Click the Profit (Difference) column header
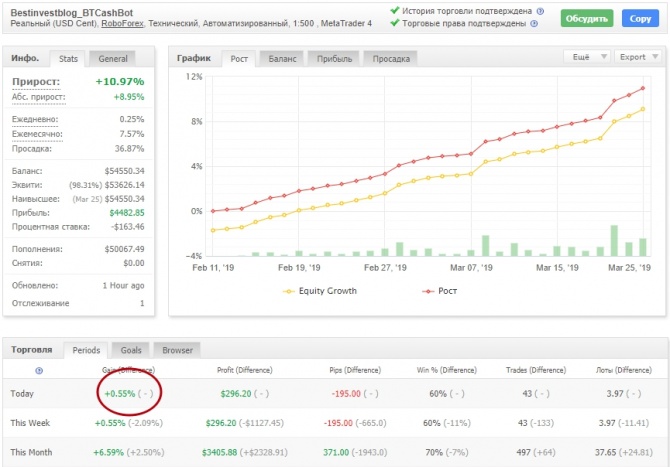 point(244,370)
